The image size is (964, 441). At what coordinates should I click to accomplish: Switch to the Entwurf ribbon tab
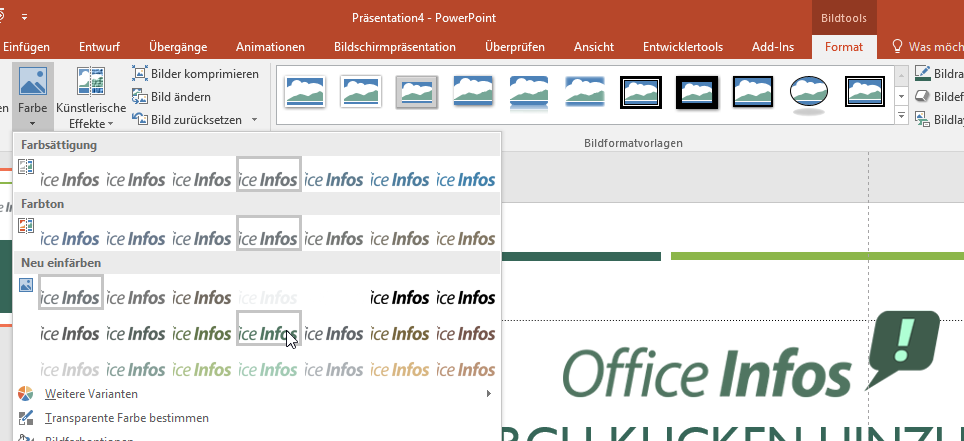(100, 47)
